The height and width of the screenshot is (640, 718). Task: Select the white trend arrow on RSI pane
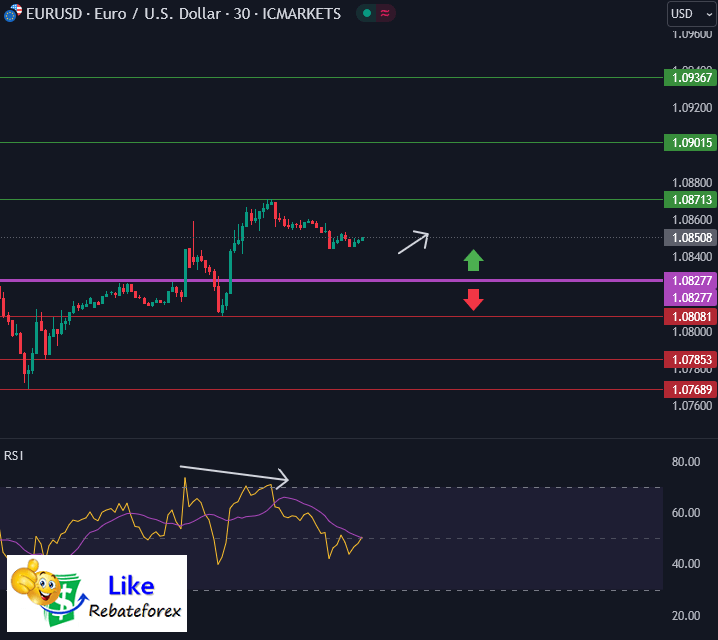pyautogui.click(x=232, y=472)
